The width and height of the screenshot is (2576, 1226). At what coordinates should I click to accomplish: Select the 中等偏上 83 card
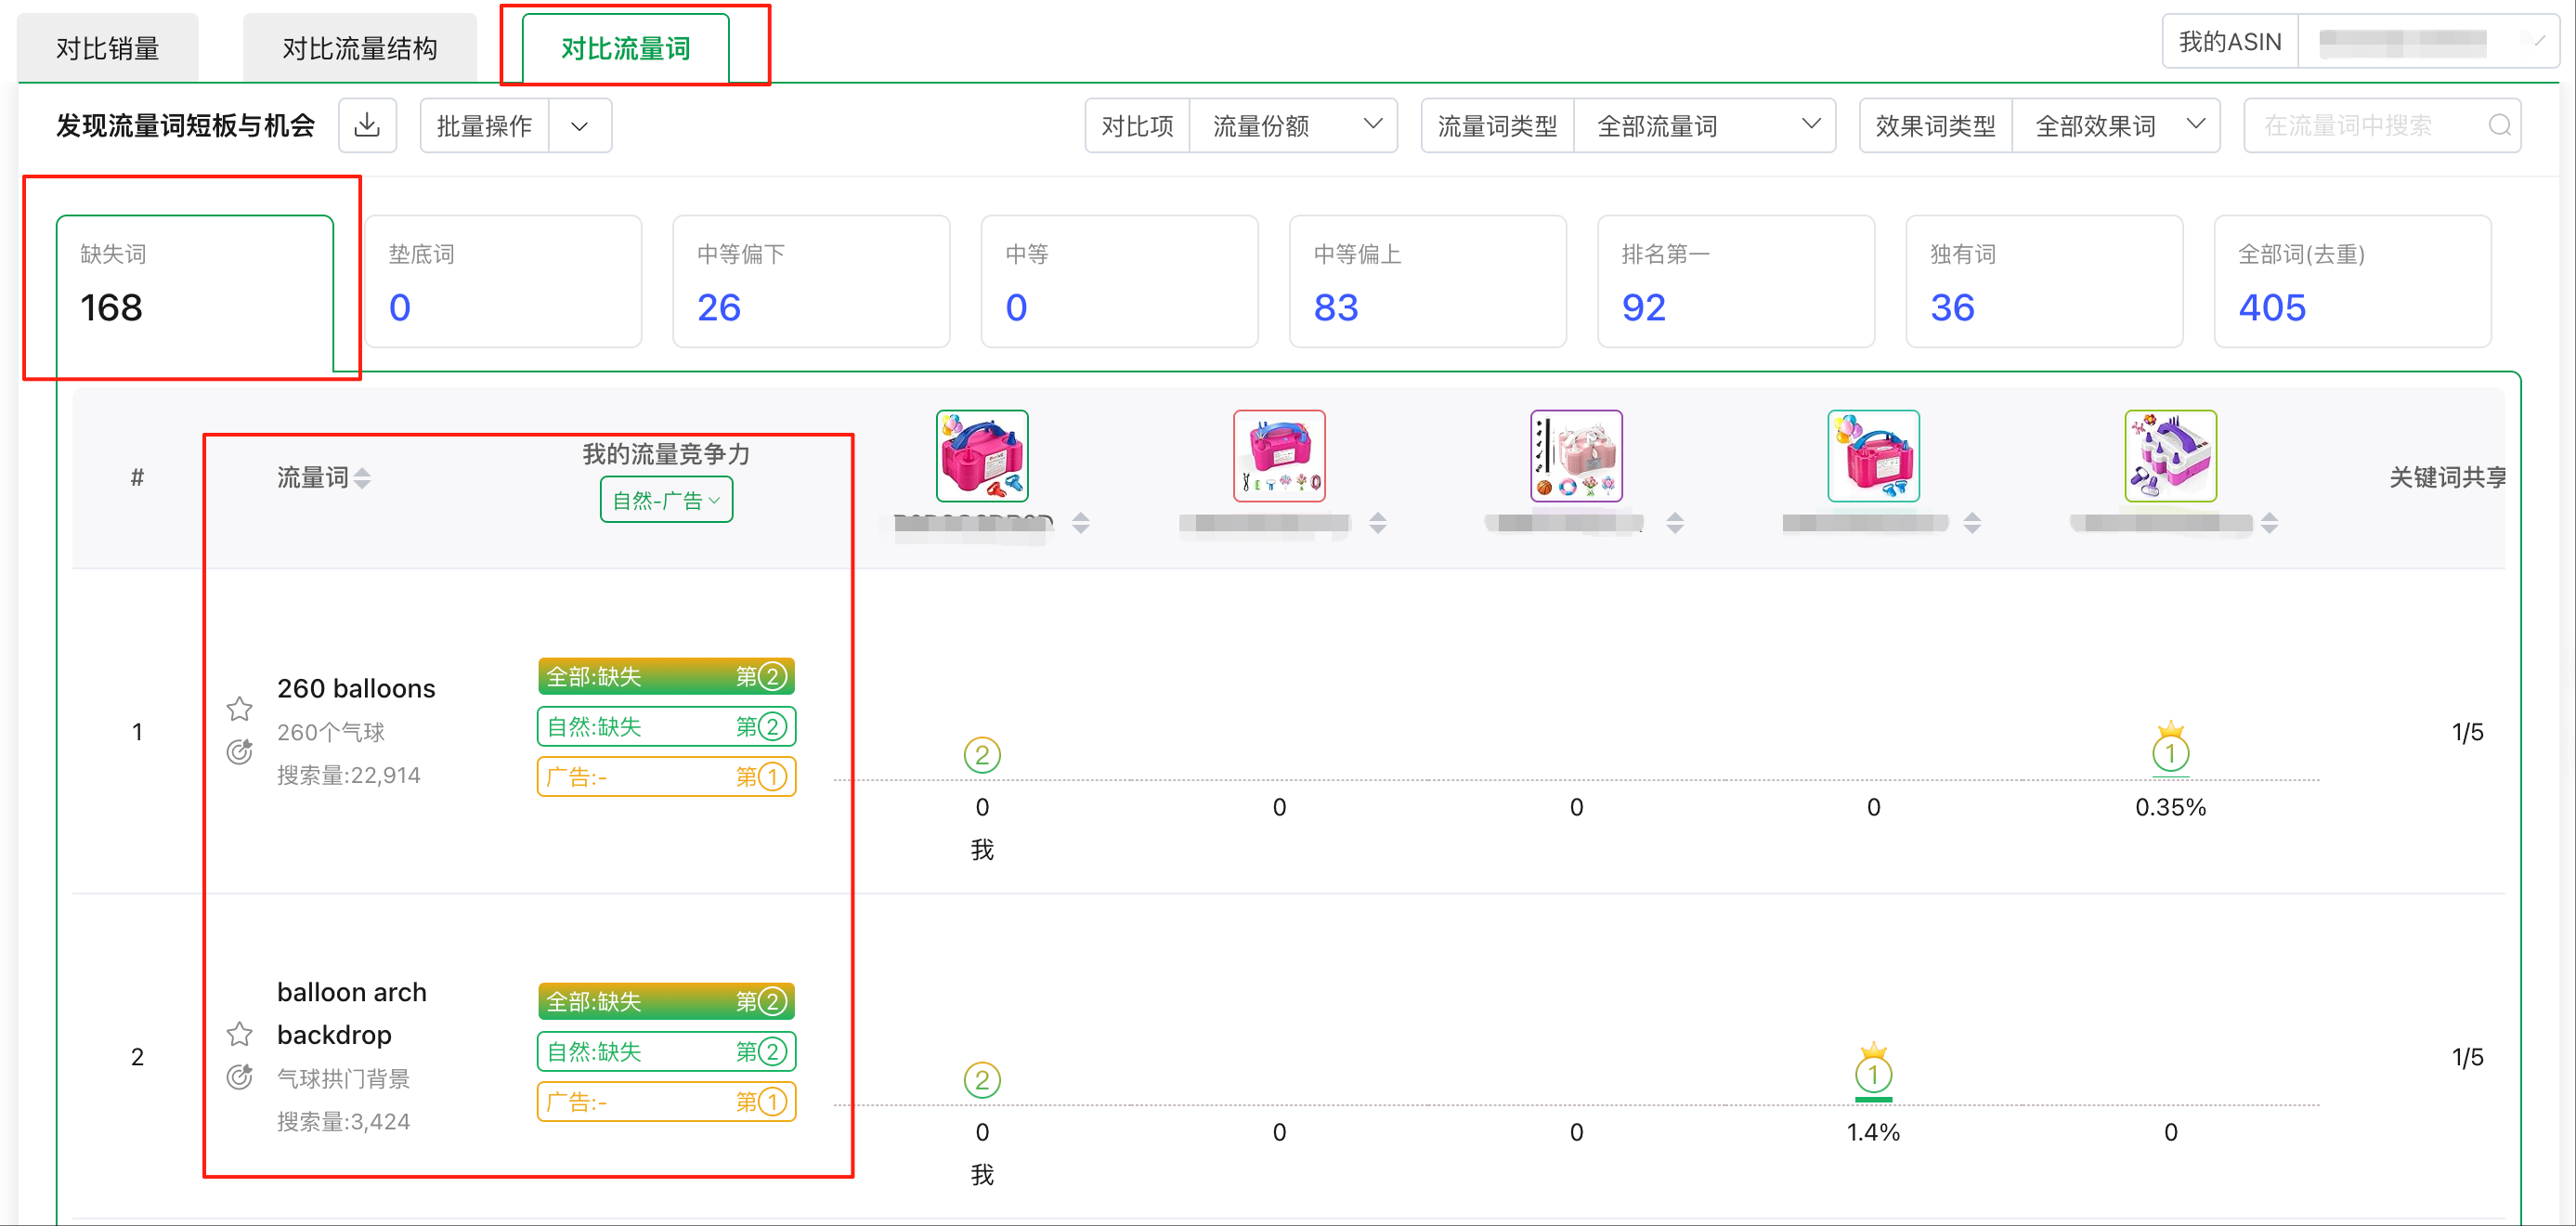[1428, 282]
